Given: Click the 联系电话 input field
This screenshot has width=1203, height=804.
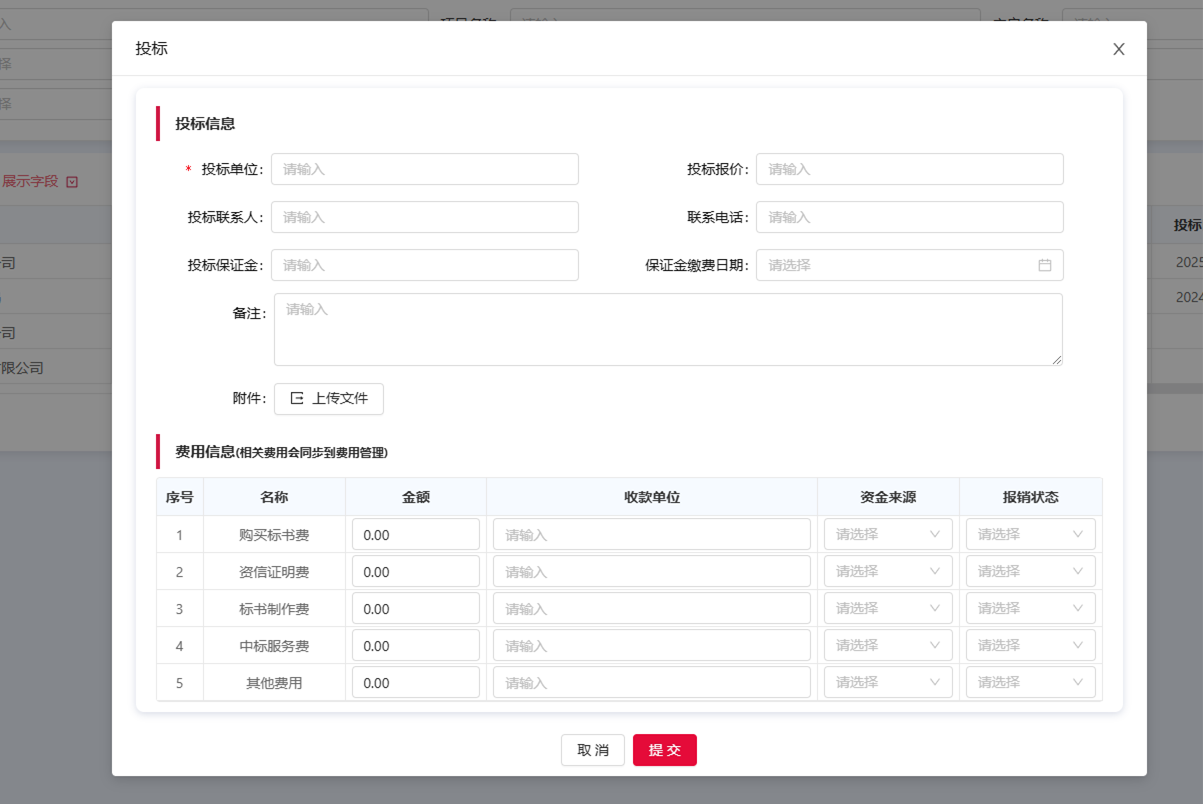Looking at the screenshot, I should tap(908, 217).
